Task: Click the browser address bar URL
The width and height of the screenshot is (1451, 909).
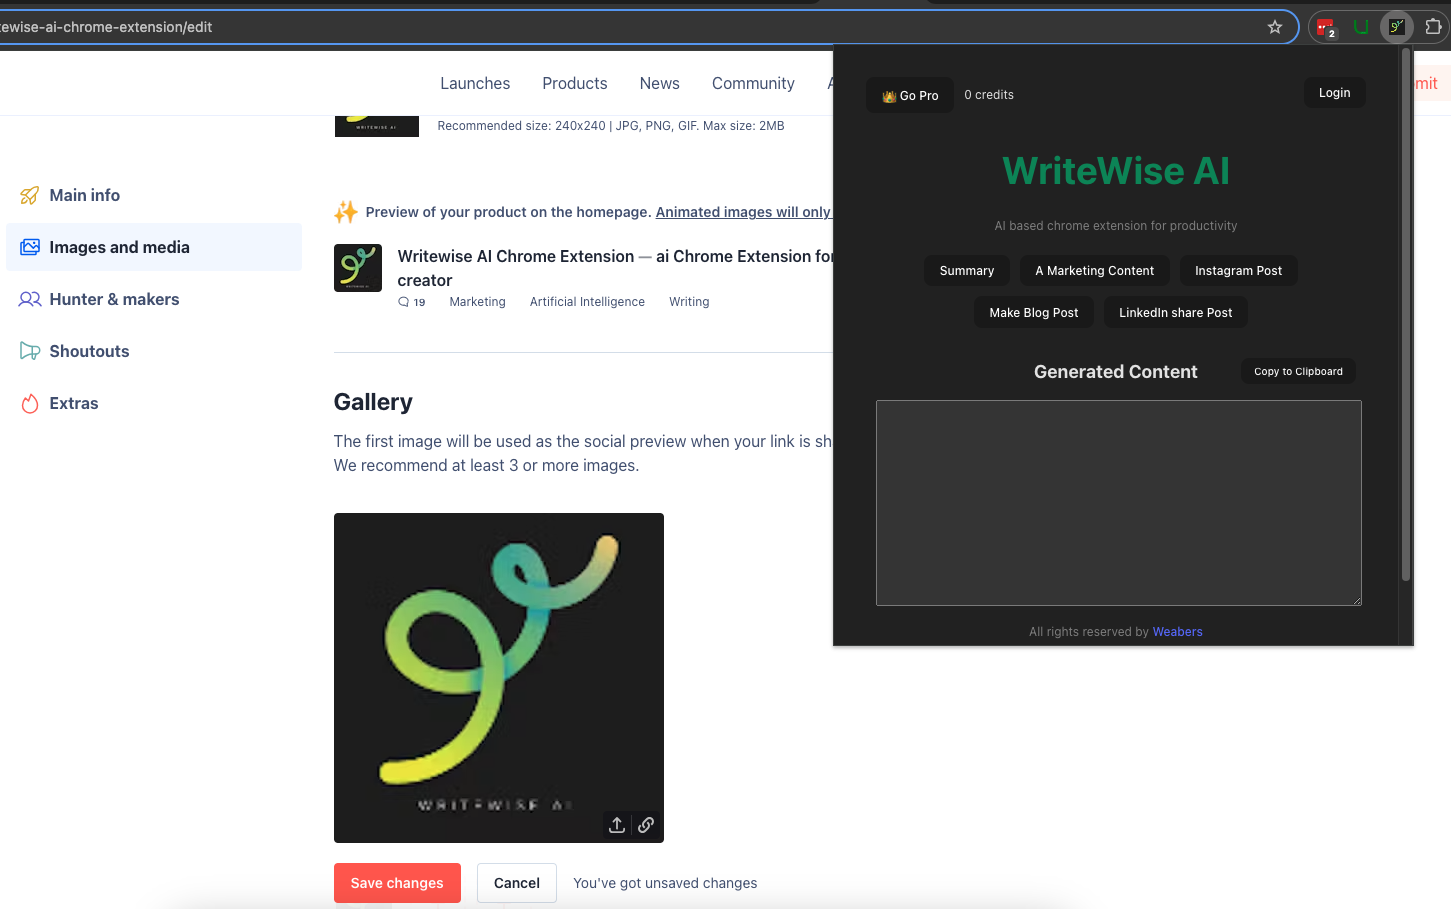Action: (x=106, y=27)
